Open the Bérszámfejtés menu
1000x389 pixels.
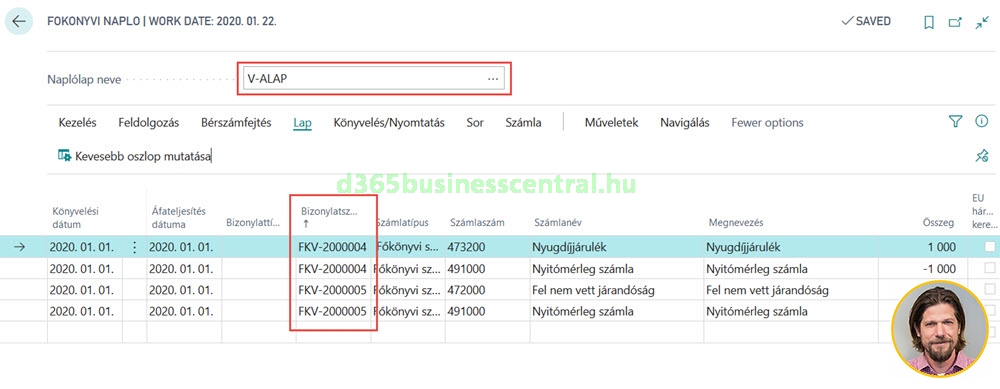236,122
